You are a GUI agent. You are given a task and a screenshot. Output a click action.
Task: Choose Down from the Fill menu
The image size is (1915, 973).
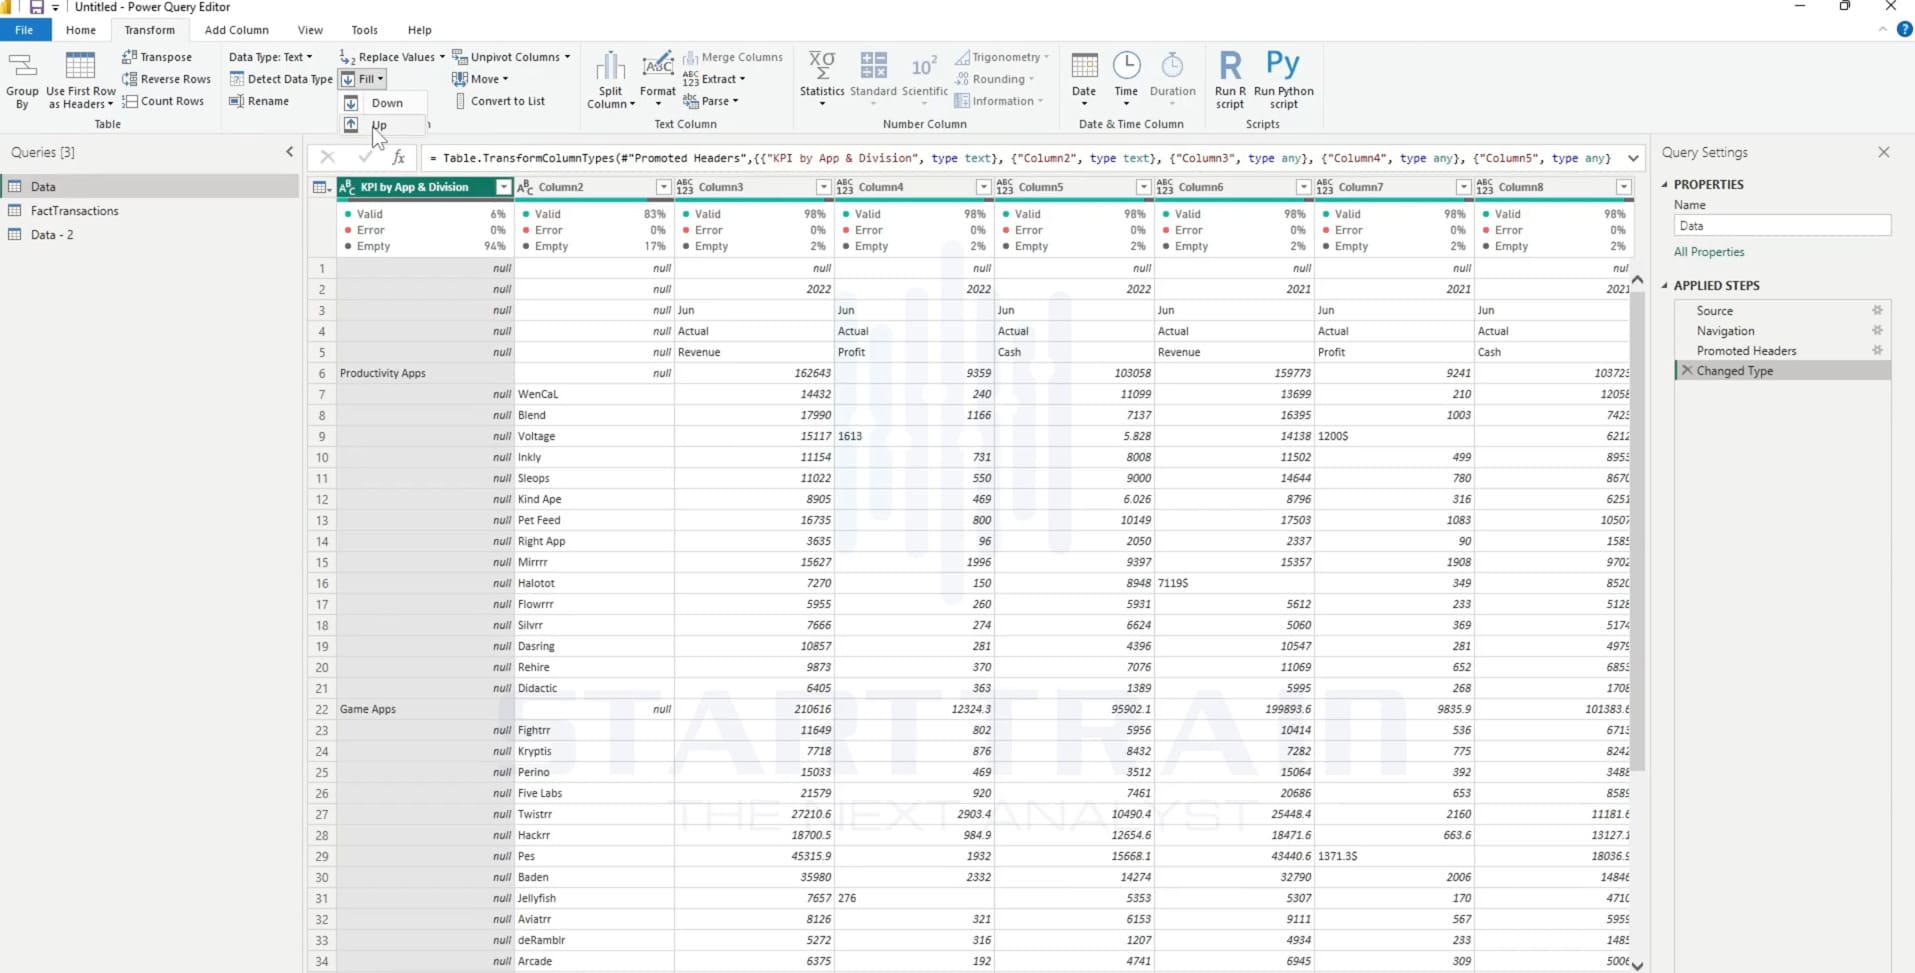384,103
